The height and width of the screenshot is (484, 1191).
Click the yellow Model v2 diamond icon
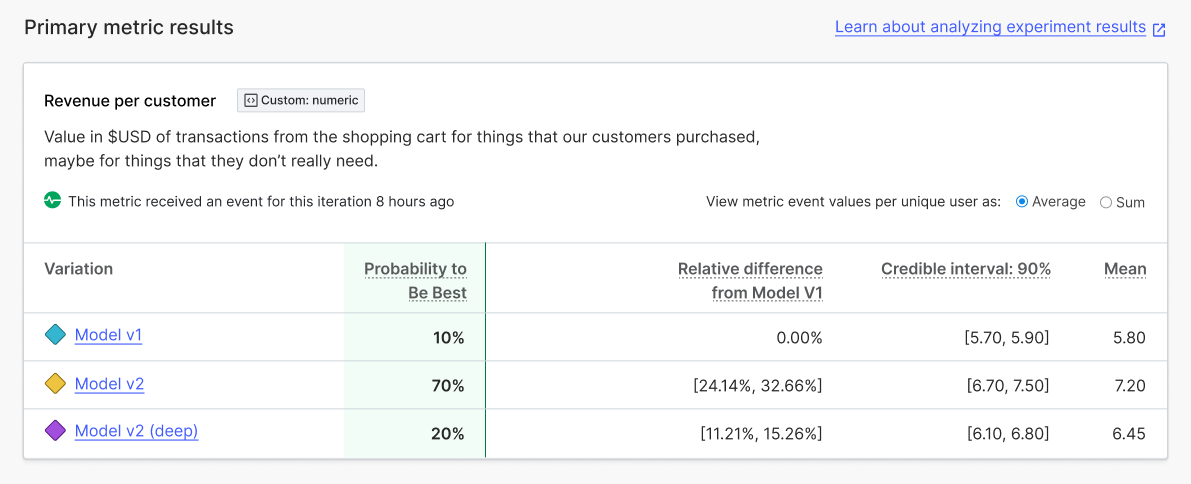[56, 384]
